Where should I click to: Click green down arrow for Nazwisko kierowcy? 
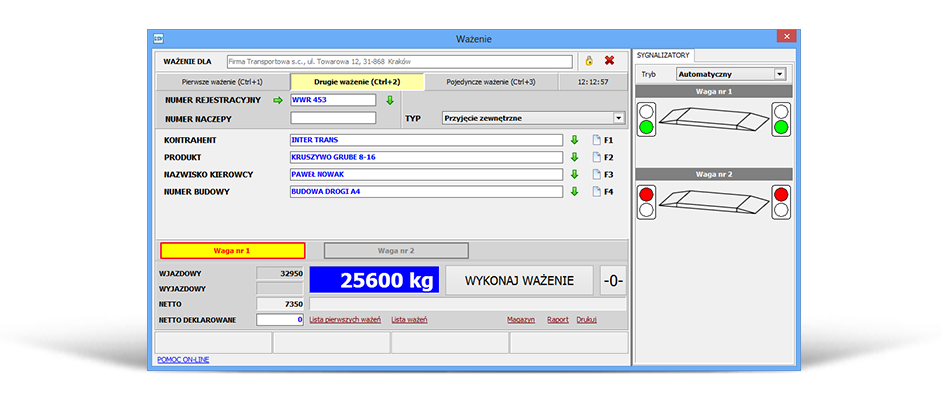(575, 174)
